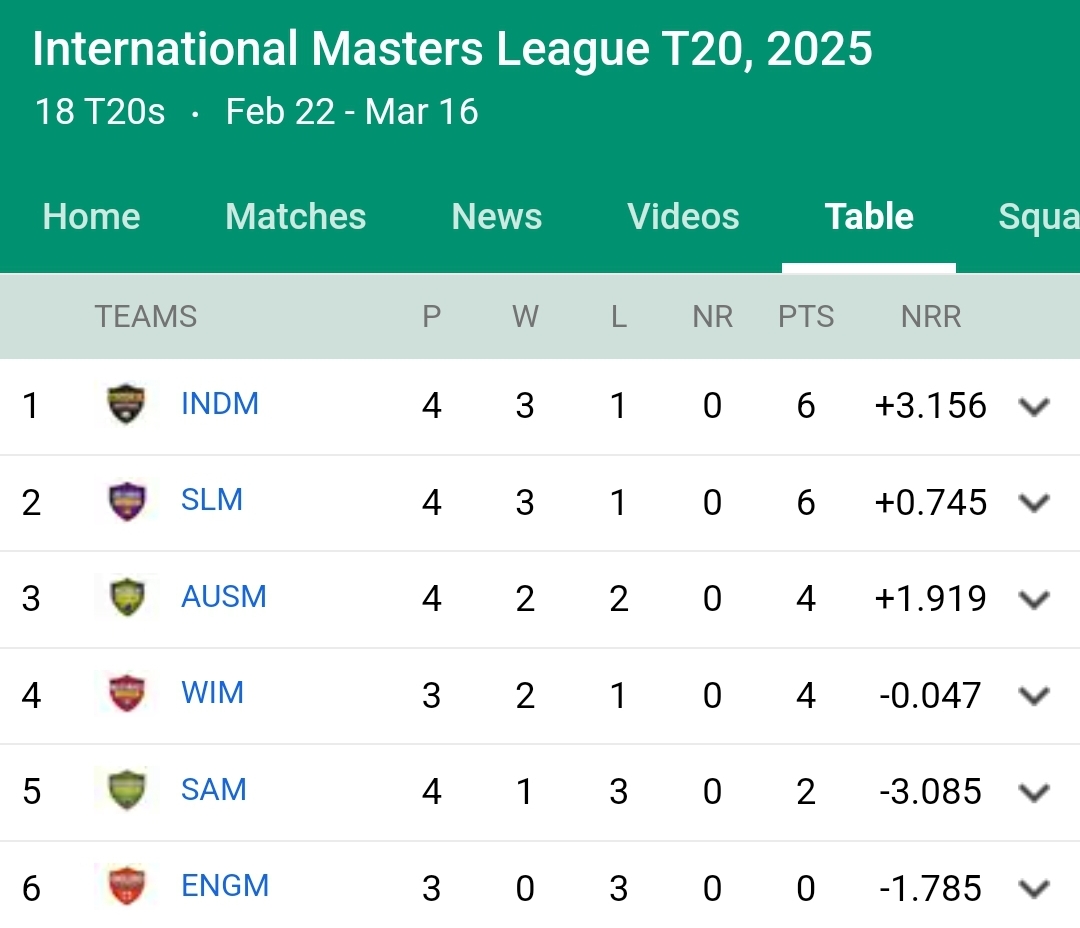This screenshot has width=1080, height=928.
Task: Click the WIM team shield logo
Action: tap(127, 693)
